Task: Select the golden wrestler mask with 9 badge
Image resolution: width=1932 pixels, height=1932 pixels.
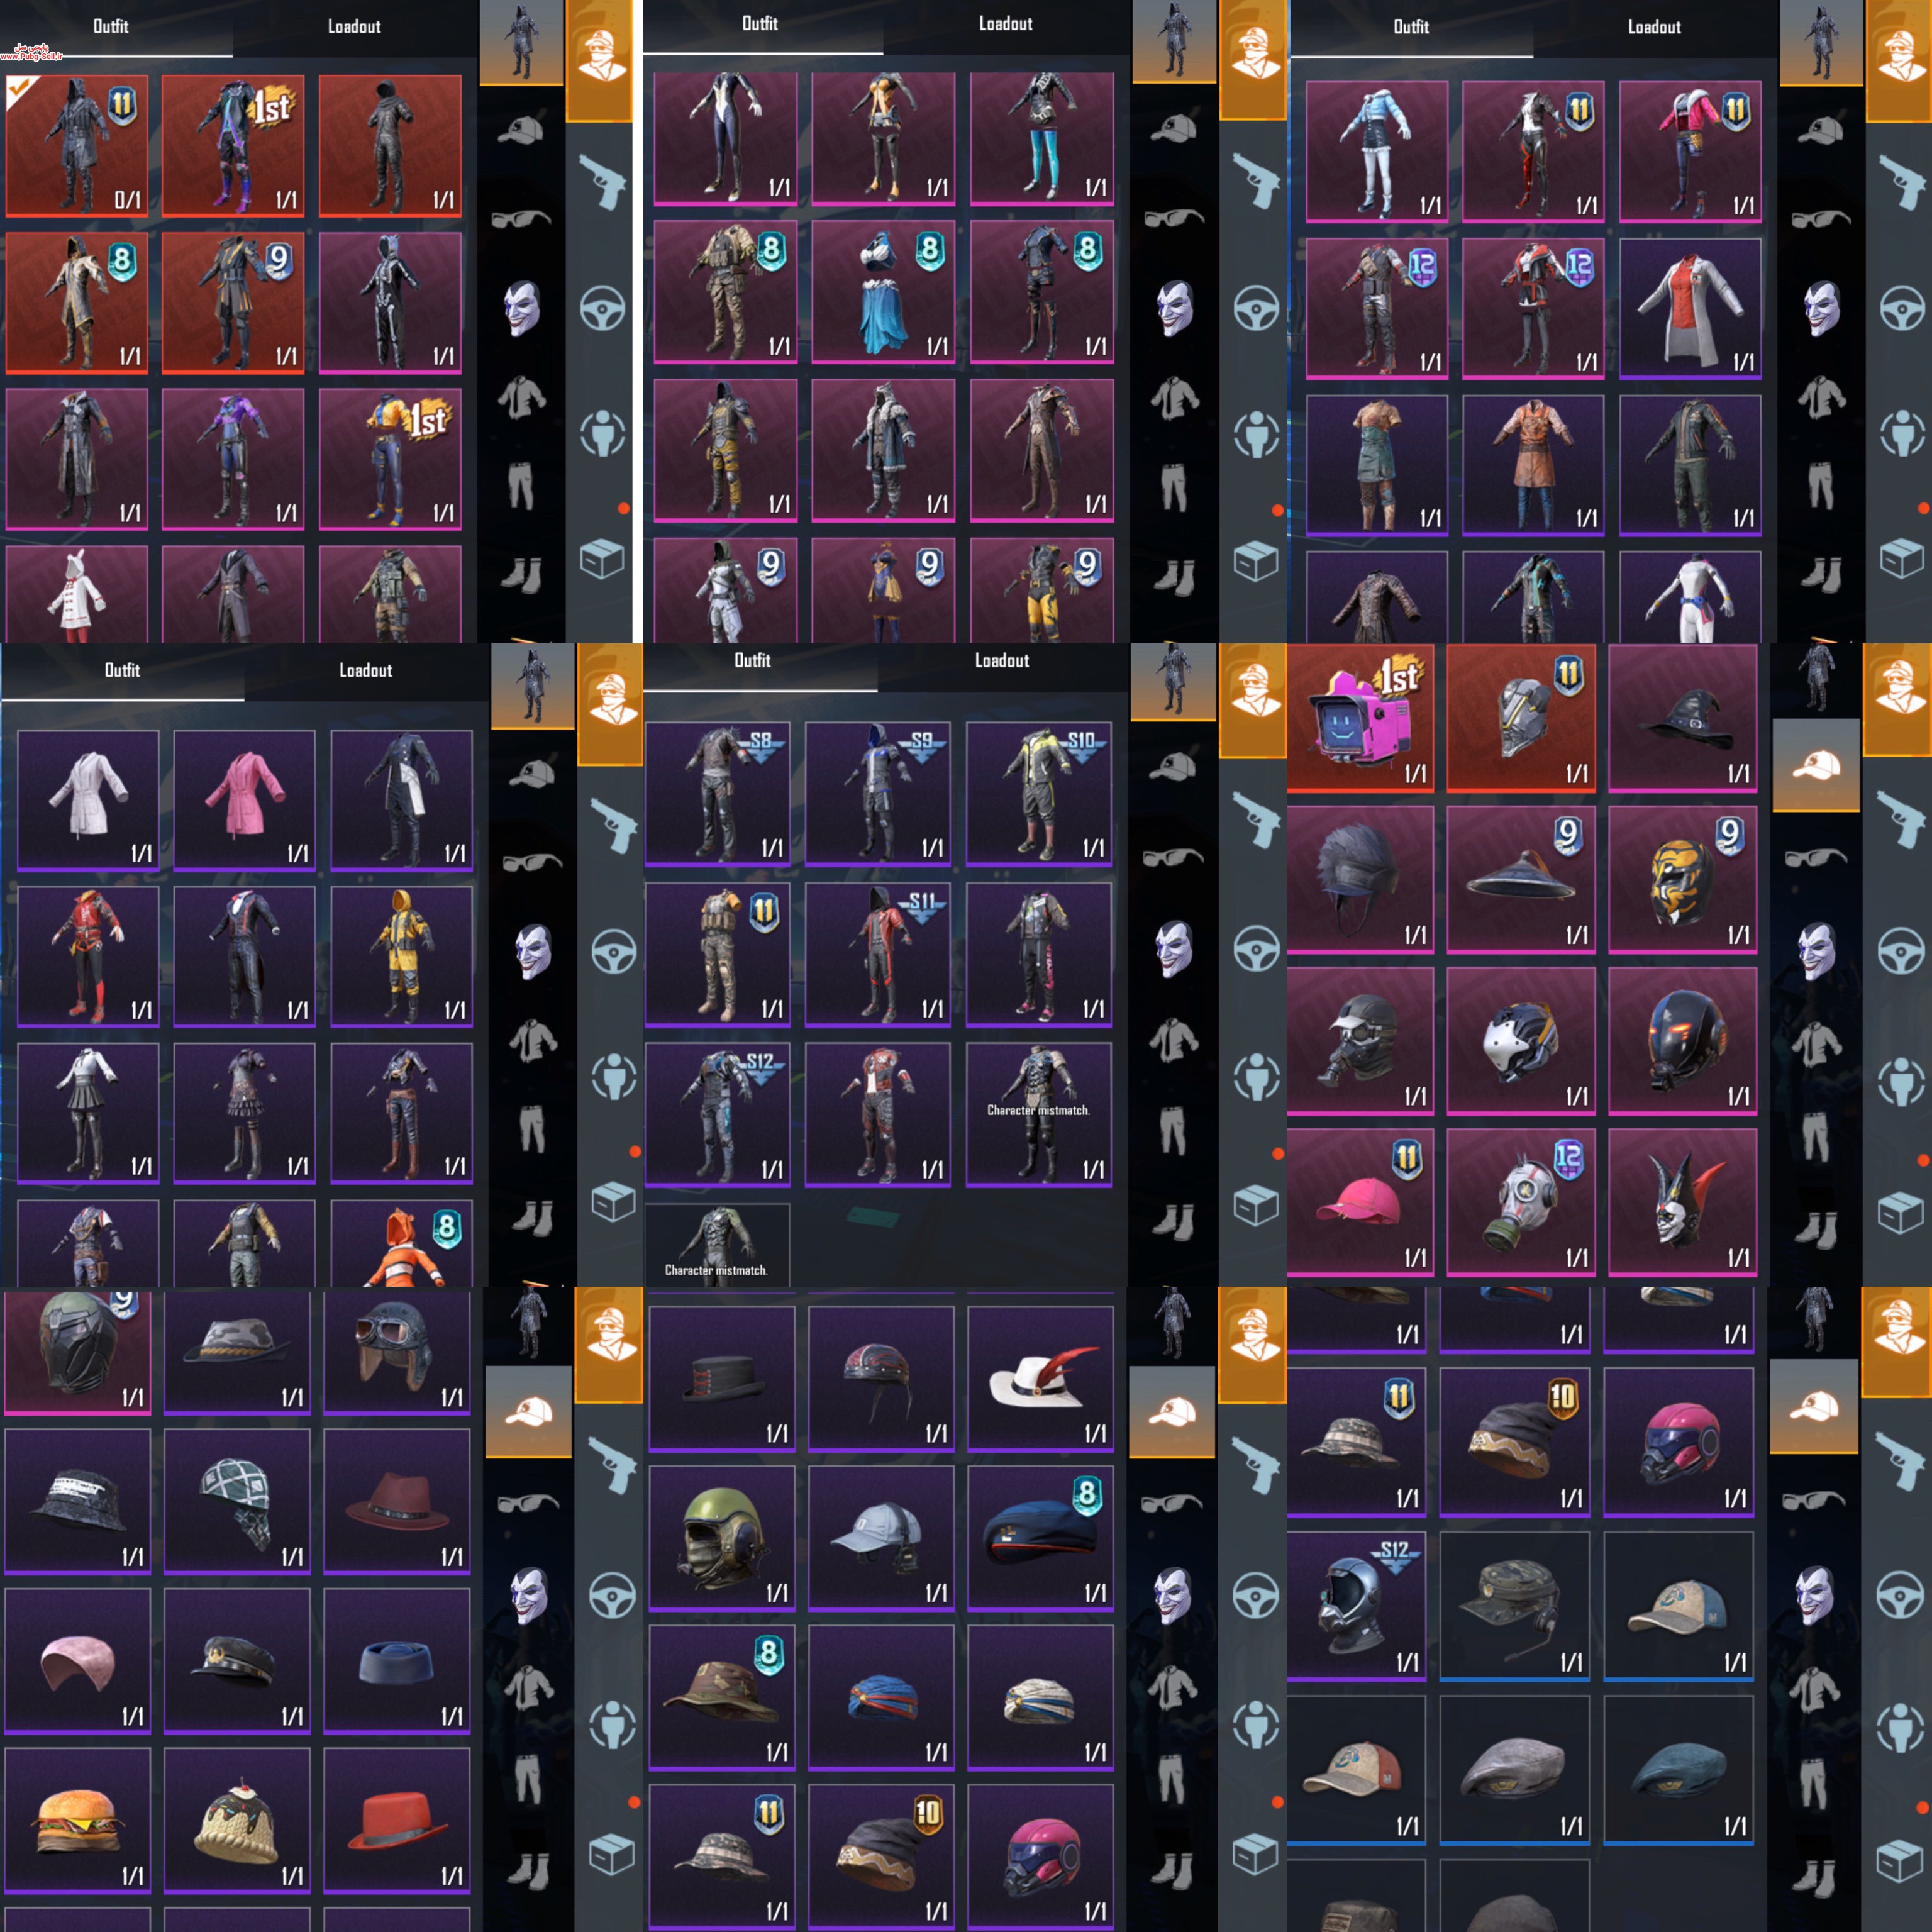Action: tap(1682, 879)
